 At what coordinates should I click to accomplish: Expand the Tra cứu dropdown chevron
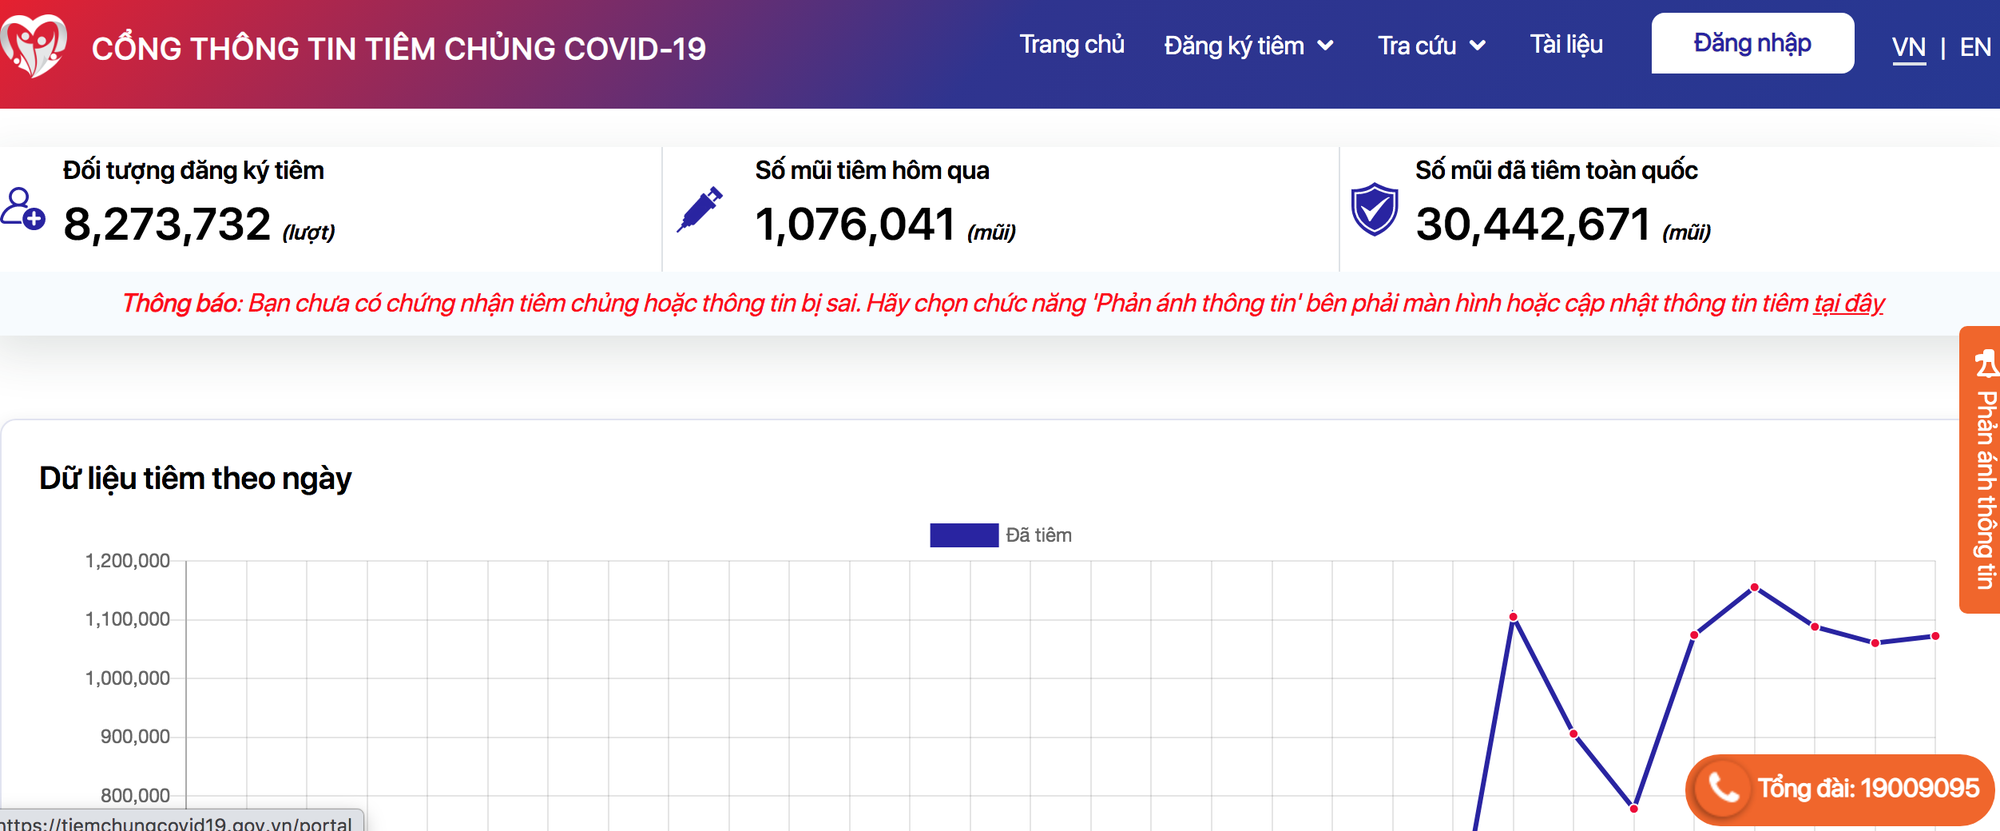pos(1478,46)
